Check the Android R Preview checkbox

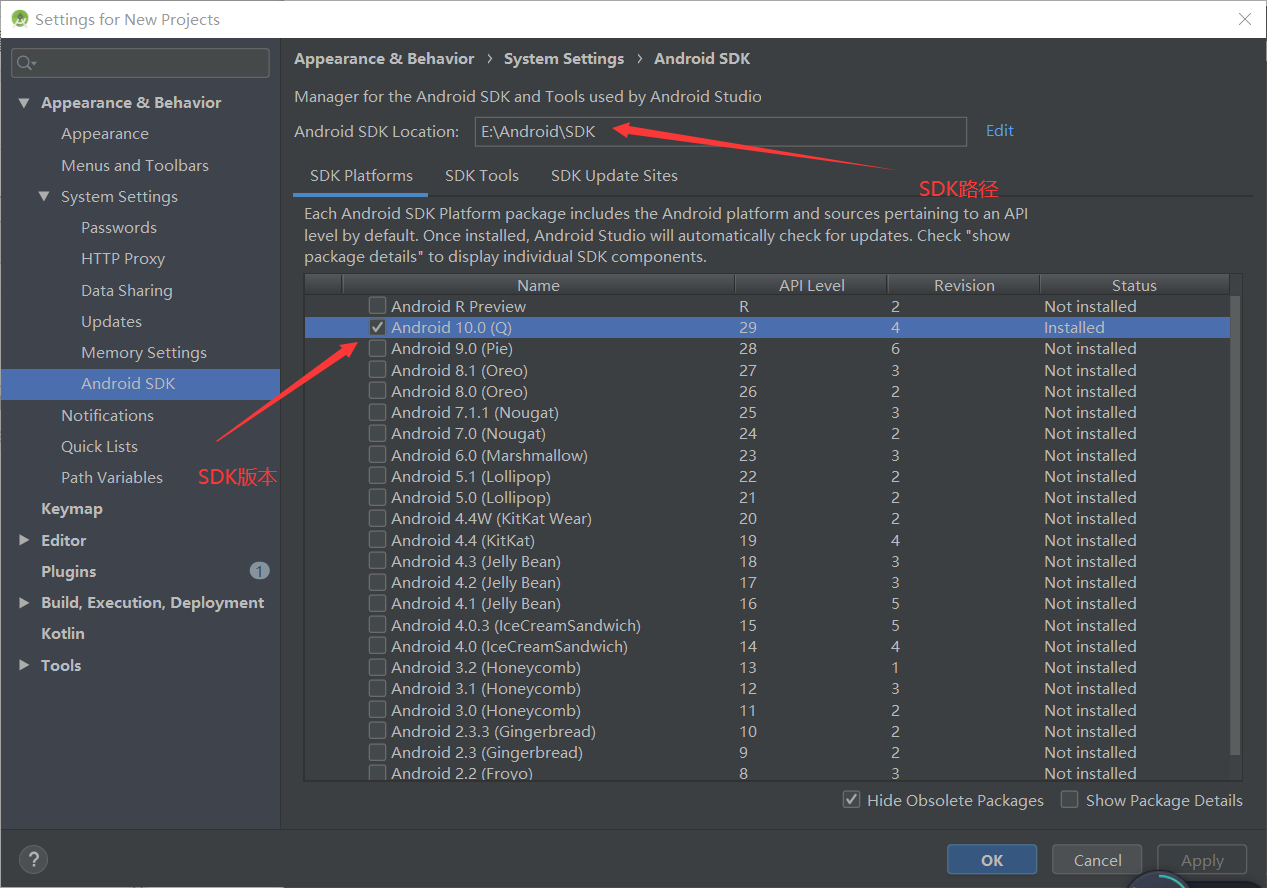coord(377,306)
